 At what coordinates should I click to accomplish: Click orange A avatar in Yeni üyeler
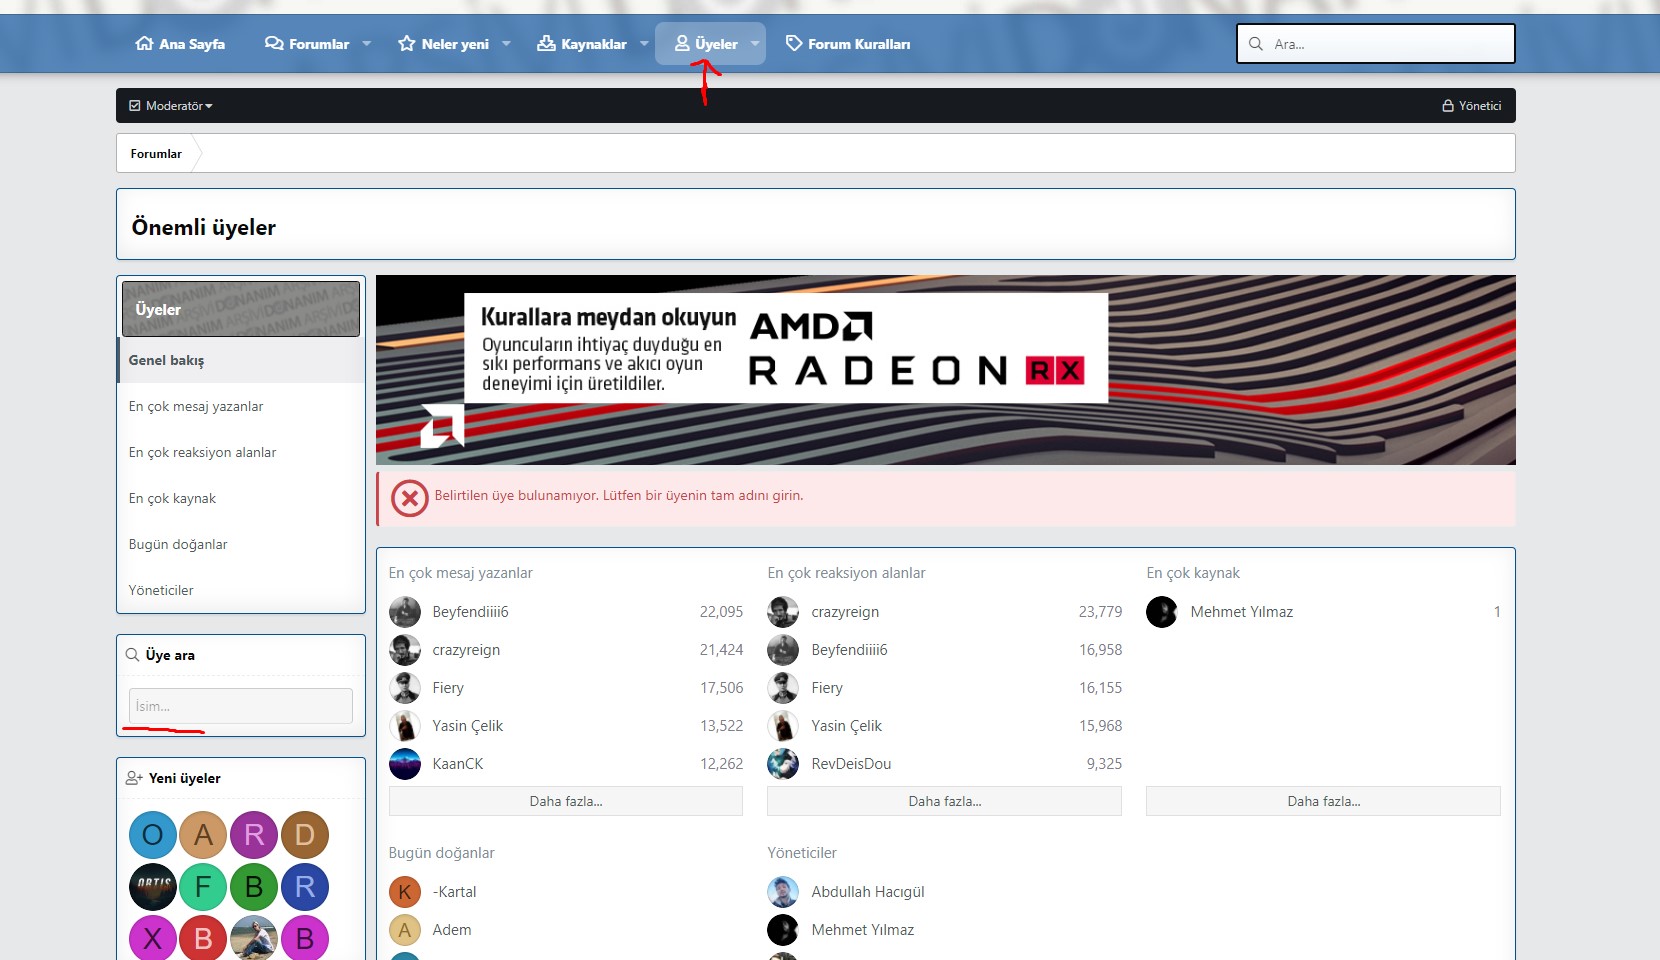coord(204,835)
